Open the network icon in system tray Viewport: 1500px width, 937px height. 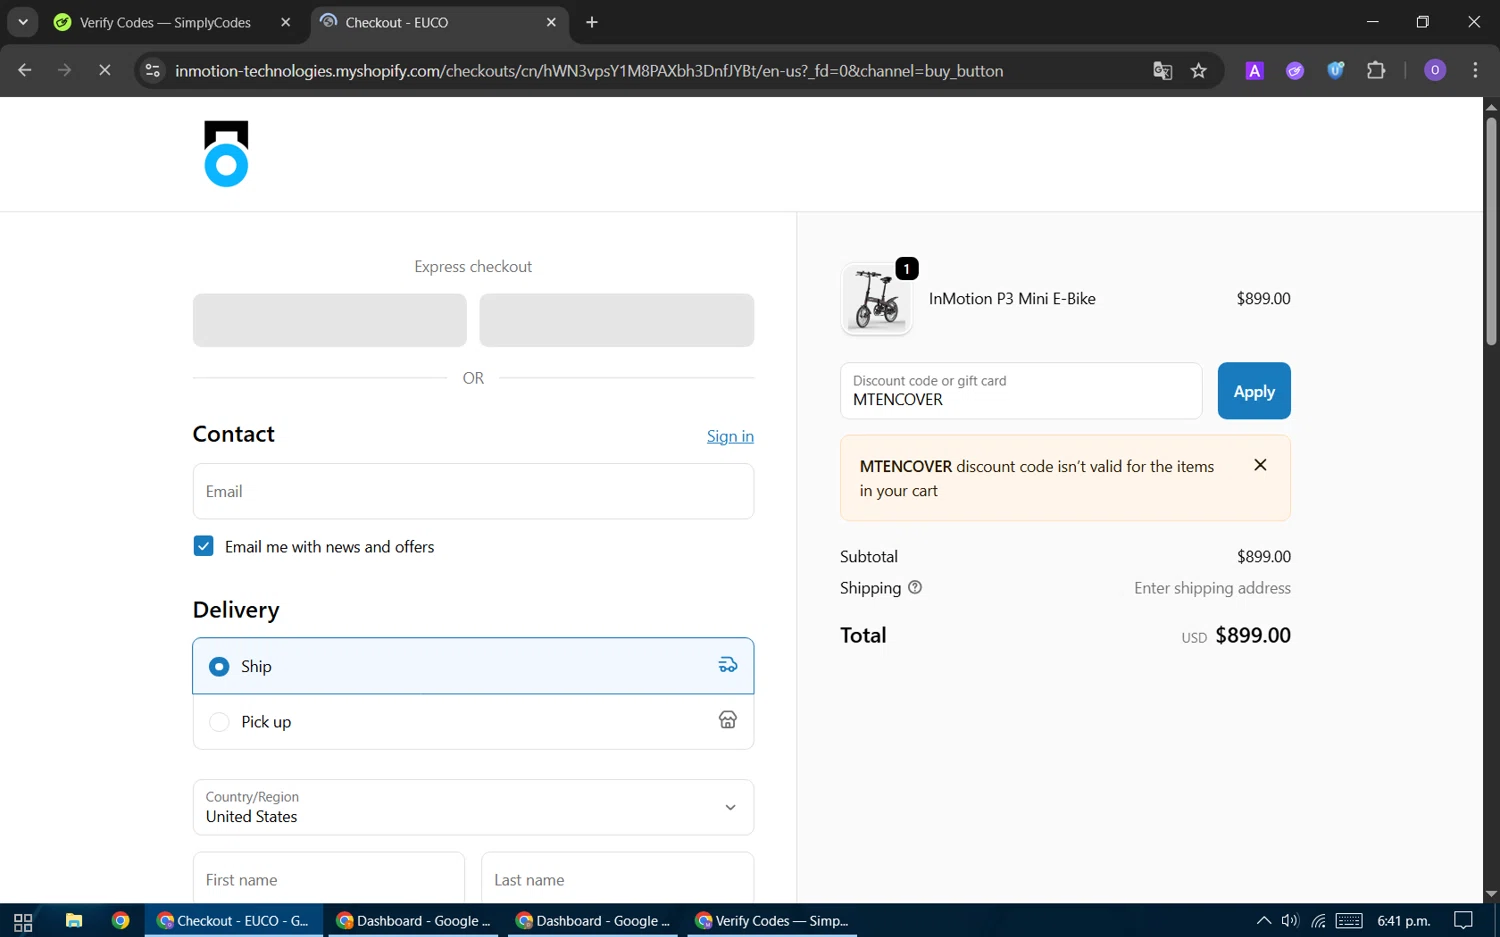coord(1319,921)
